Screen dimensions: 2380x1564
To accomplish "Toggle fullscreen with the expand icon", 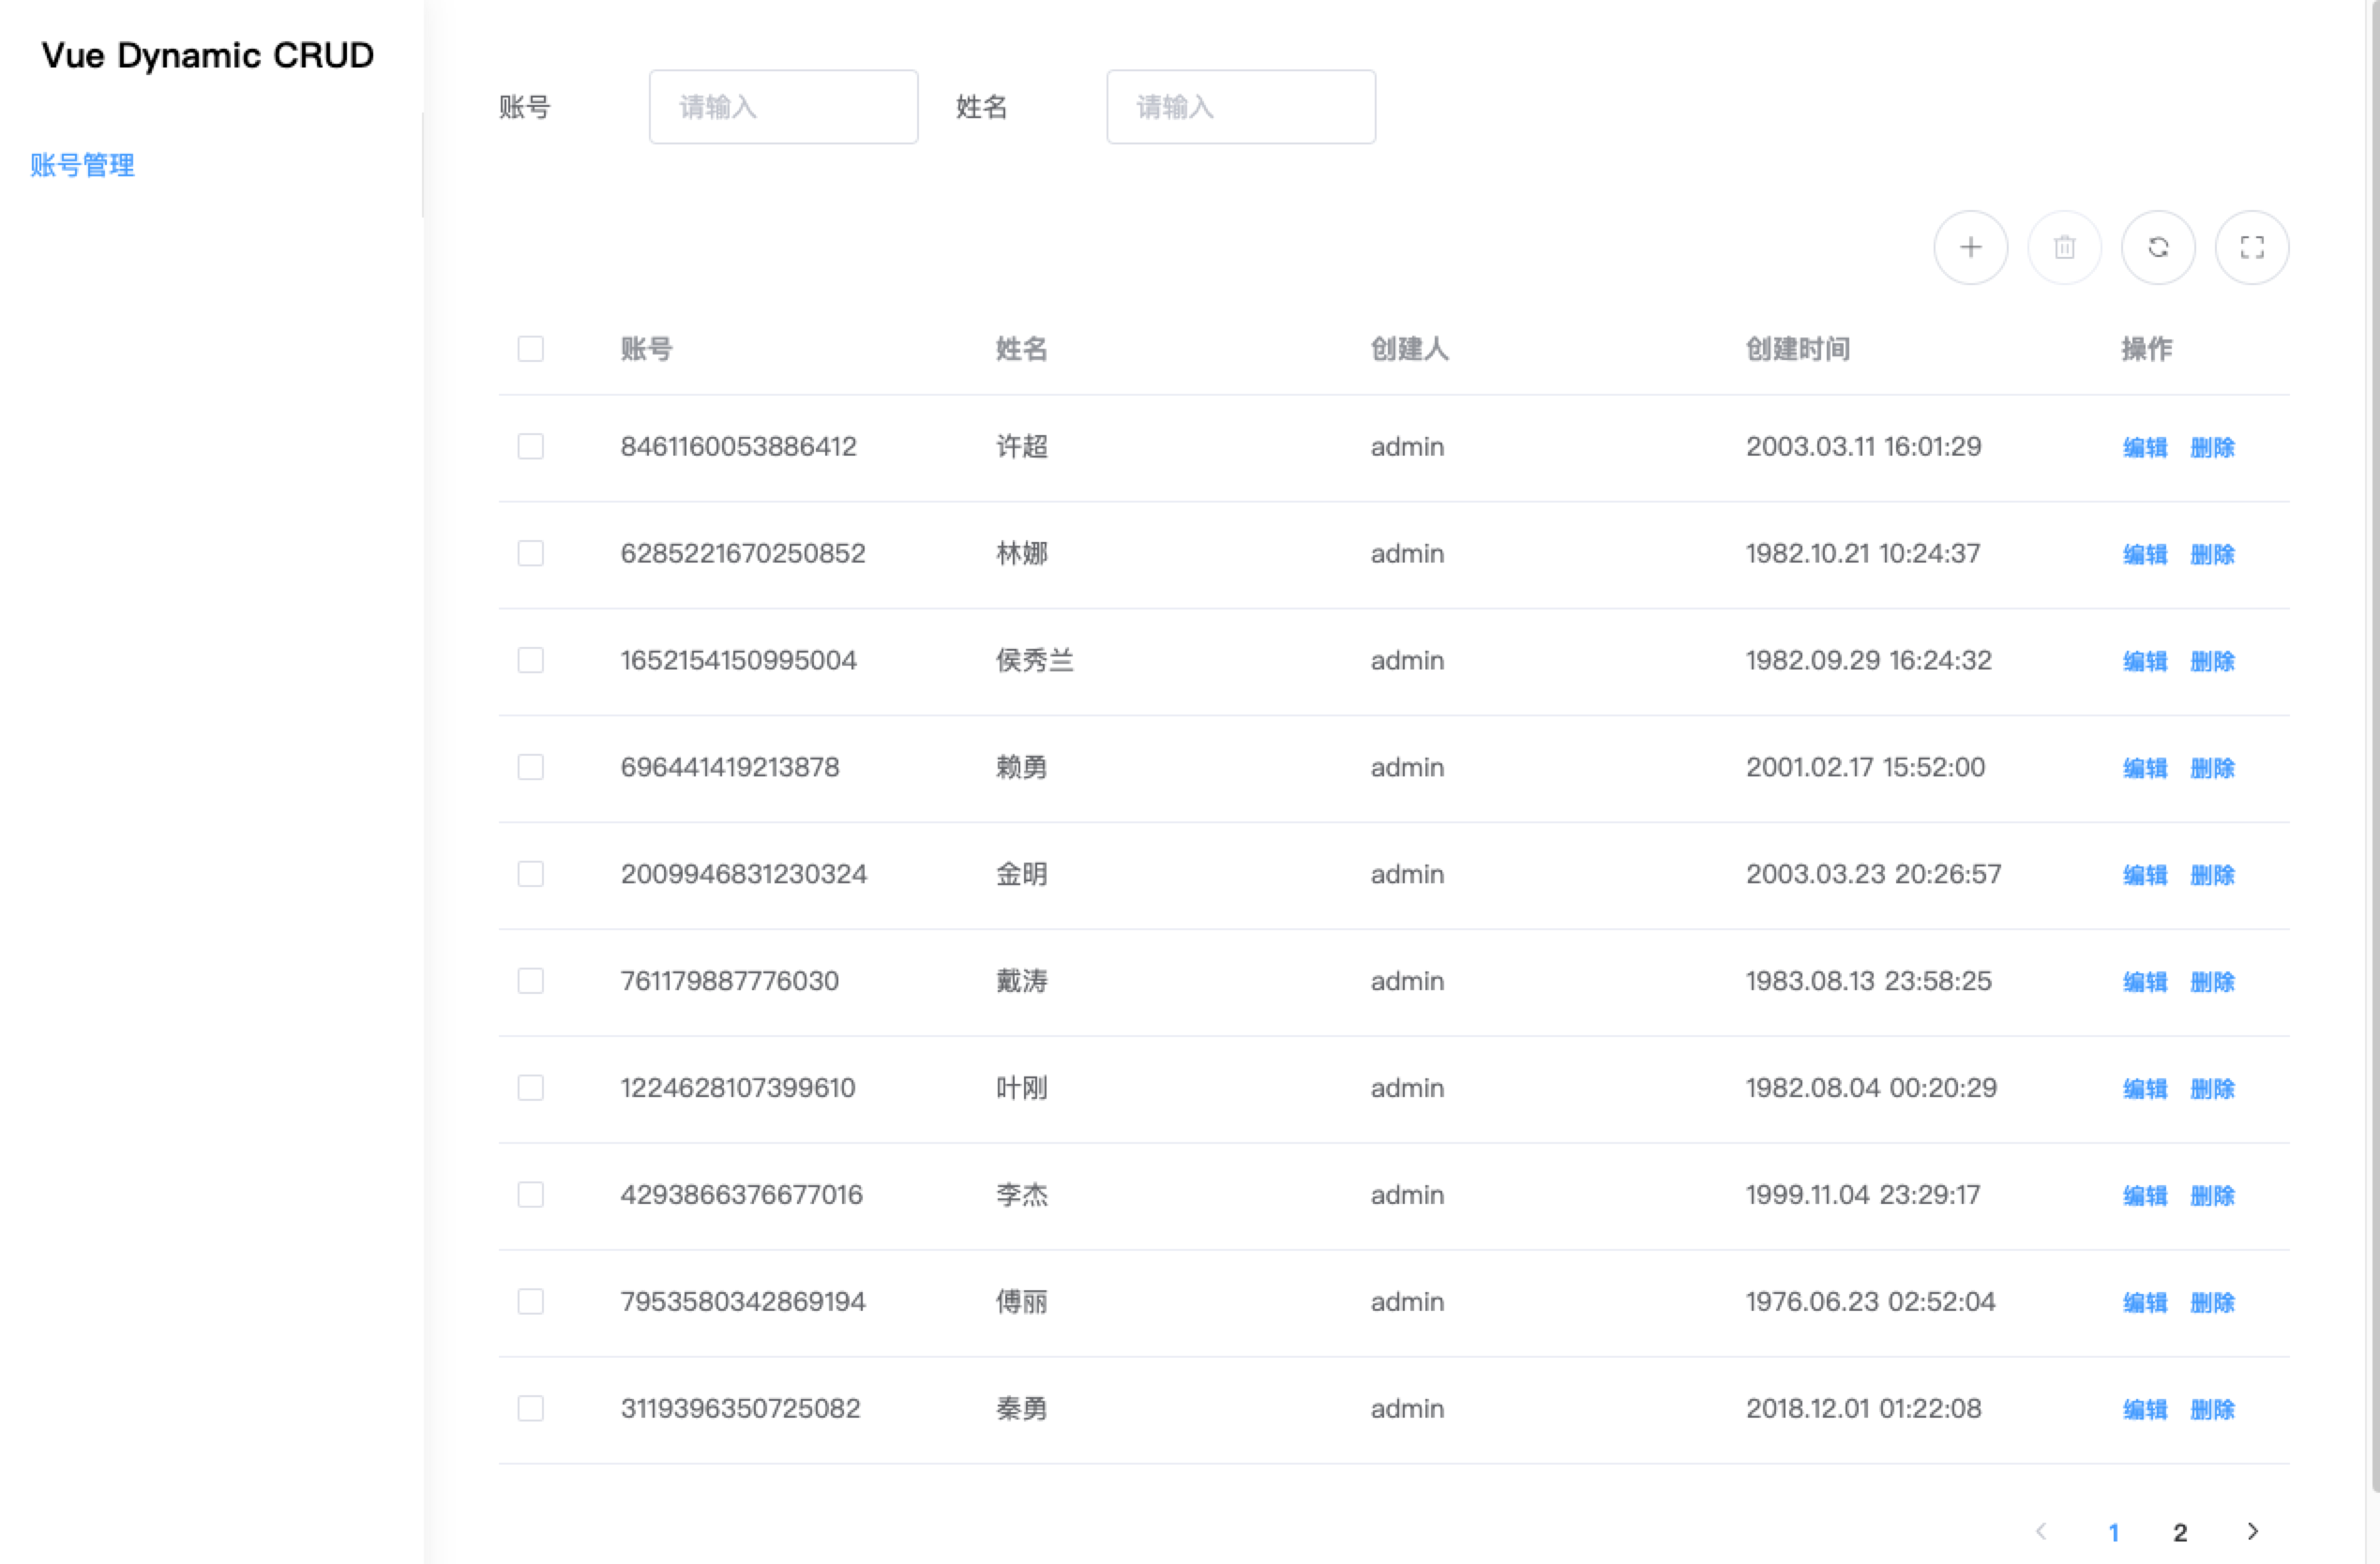I will [2251, 247].
